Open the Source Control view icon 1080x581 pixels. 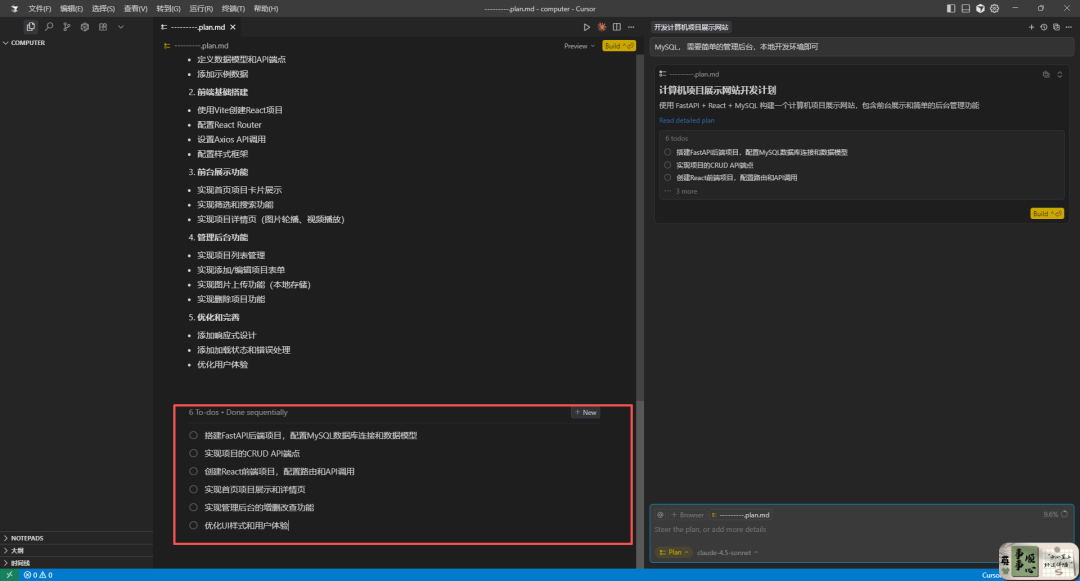(67, 27)
